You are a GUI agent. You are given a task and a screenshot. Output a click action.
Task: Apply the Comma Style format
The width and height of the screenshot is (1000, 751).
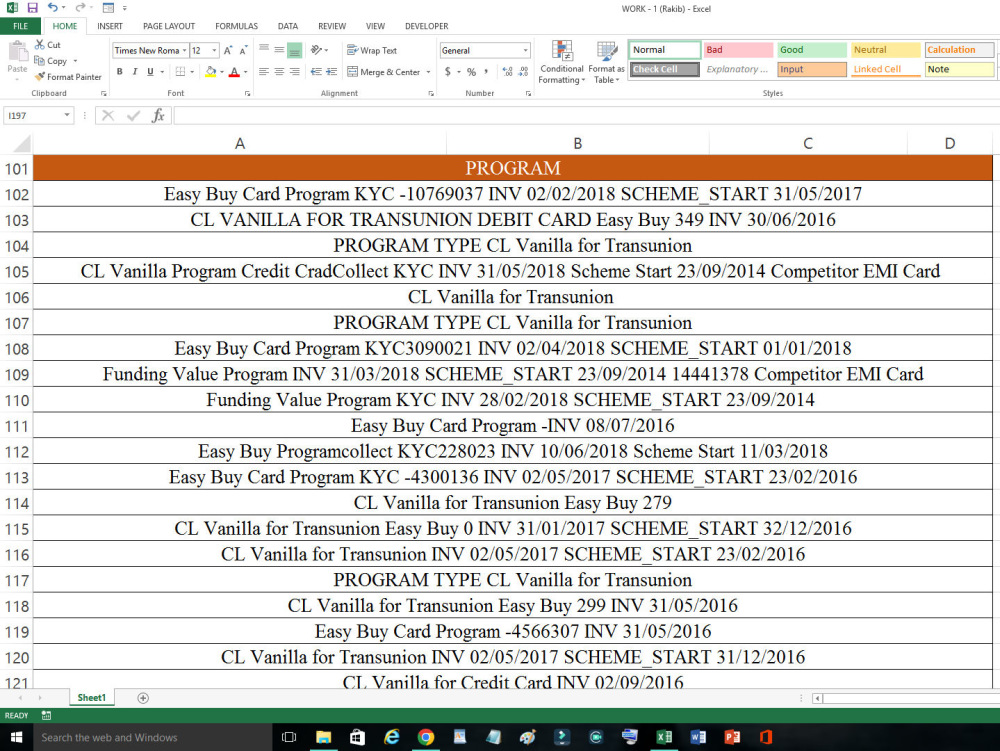pos(486,72)
